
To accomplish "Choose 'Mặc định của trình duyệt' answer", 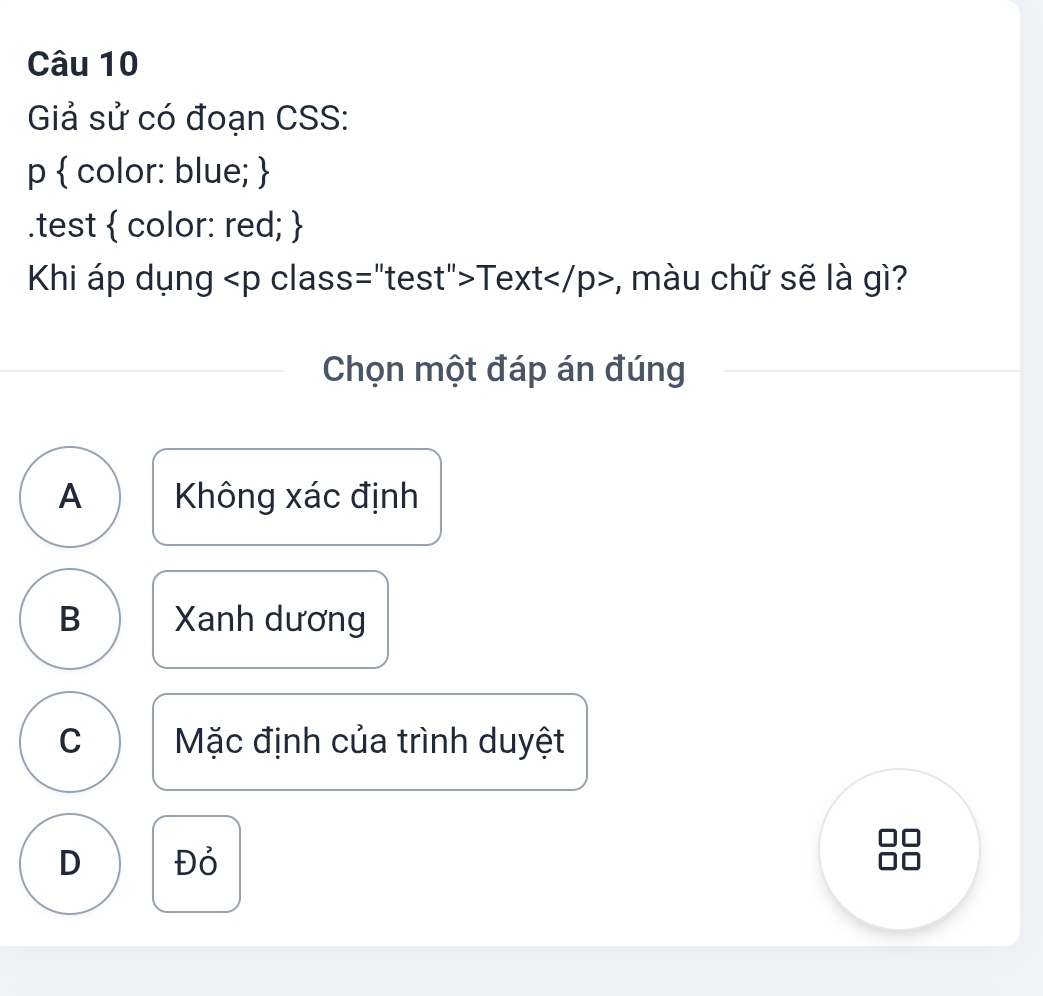I will coord(369,742).
